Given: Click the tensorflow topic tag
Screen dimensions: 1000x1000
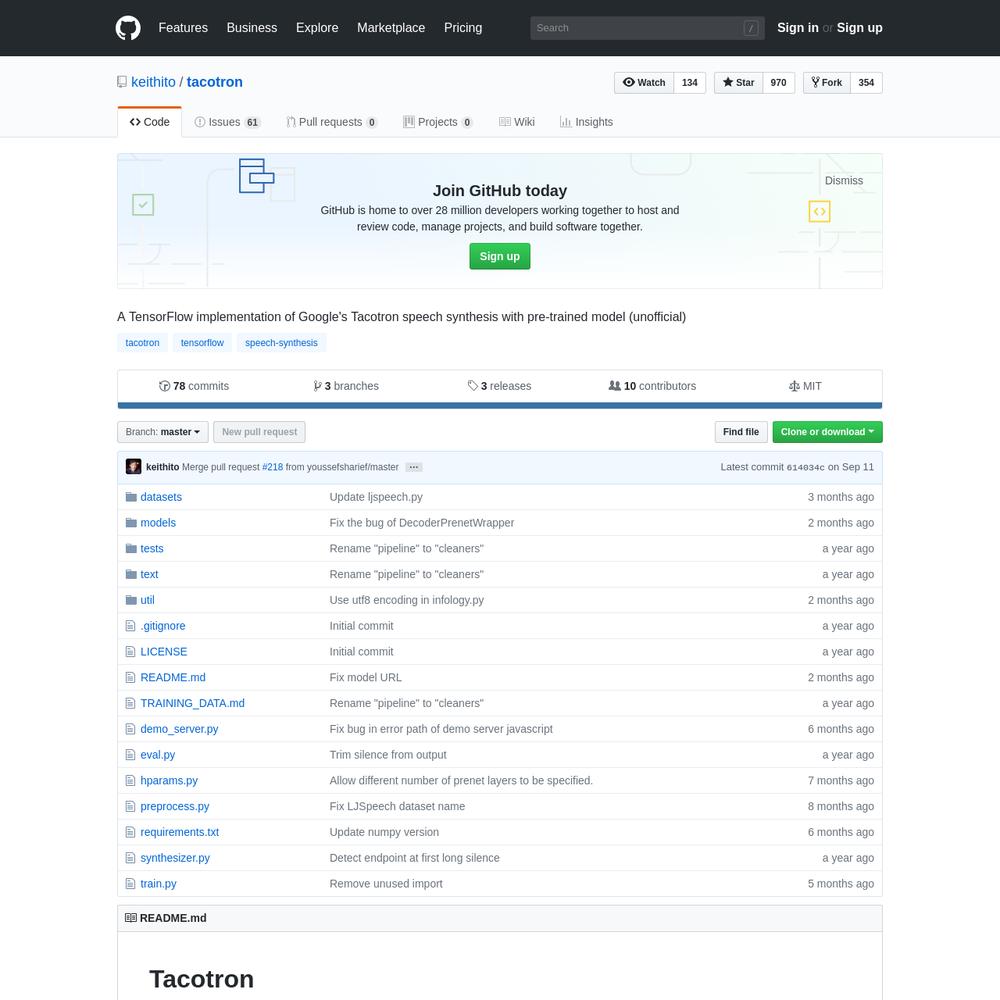Looking at the screenshot, I should 202,342.
